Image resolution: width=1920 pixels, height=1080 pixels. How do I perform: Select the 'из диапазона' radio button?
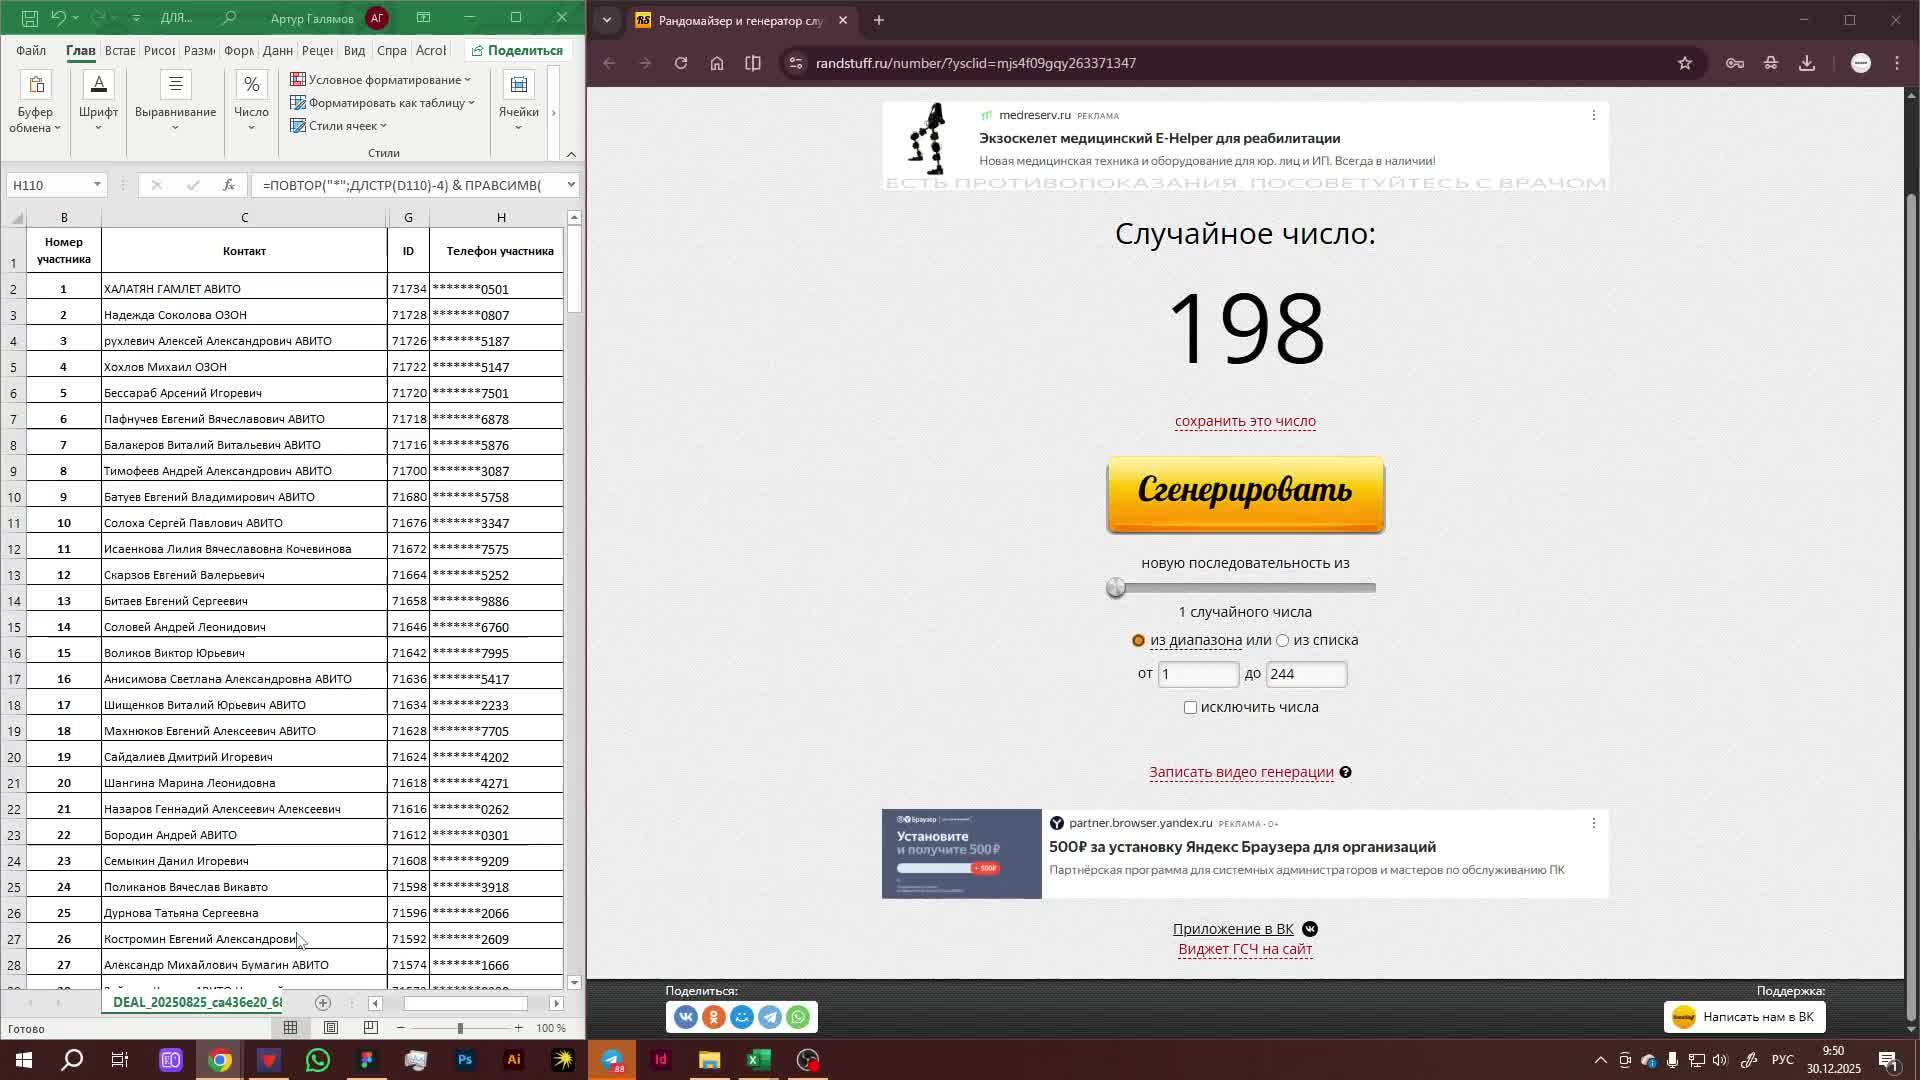point(1138,641)
